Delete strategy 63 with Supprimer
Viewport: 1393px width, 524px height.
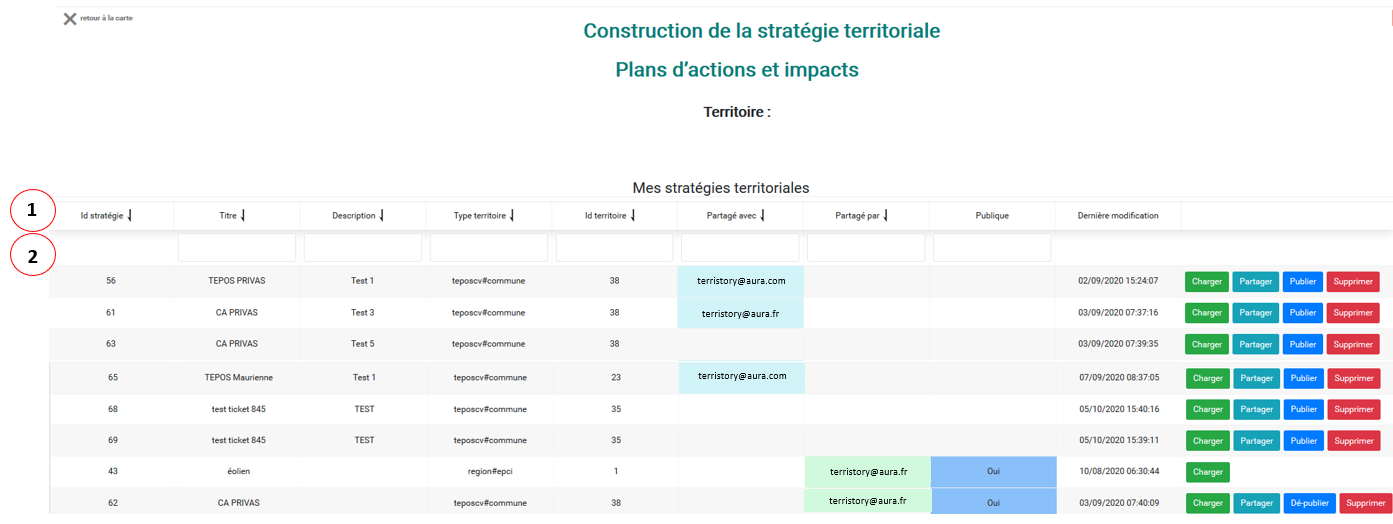tap(1353, 344)
